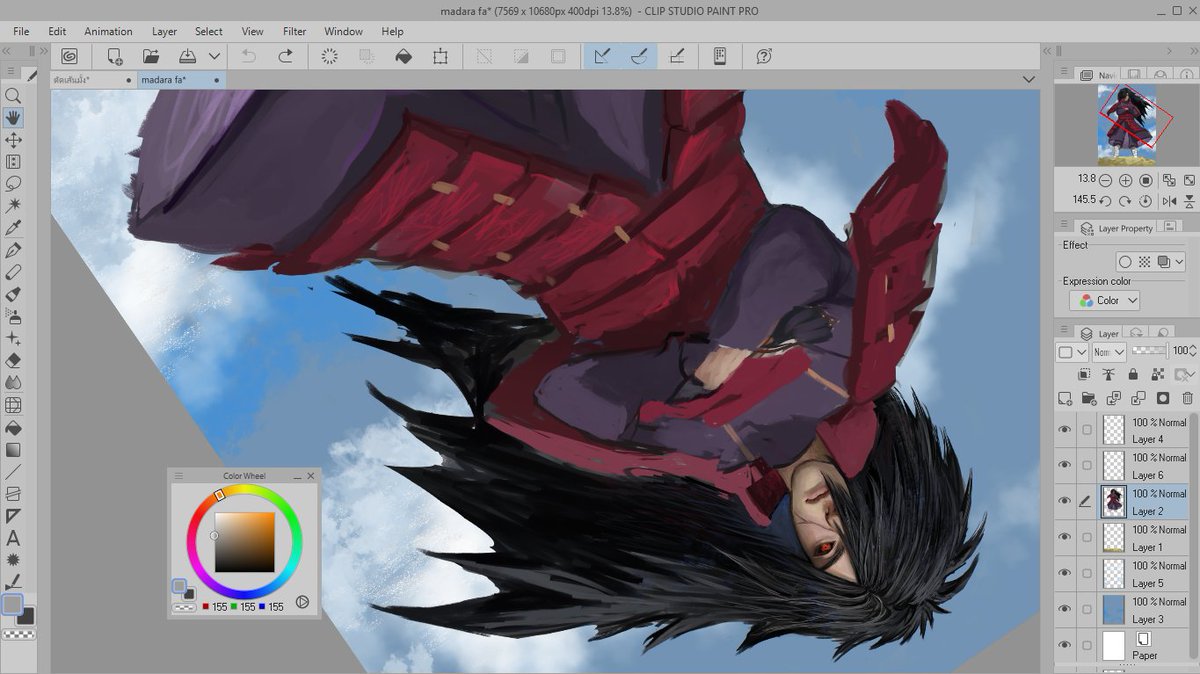The width and height of the screenshot is (1200, 674).
Task: Open Clip Studio launcher icon
Action: tap(69, 57)
